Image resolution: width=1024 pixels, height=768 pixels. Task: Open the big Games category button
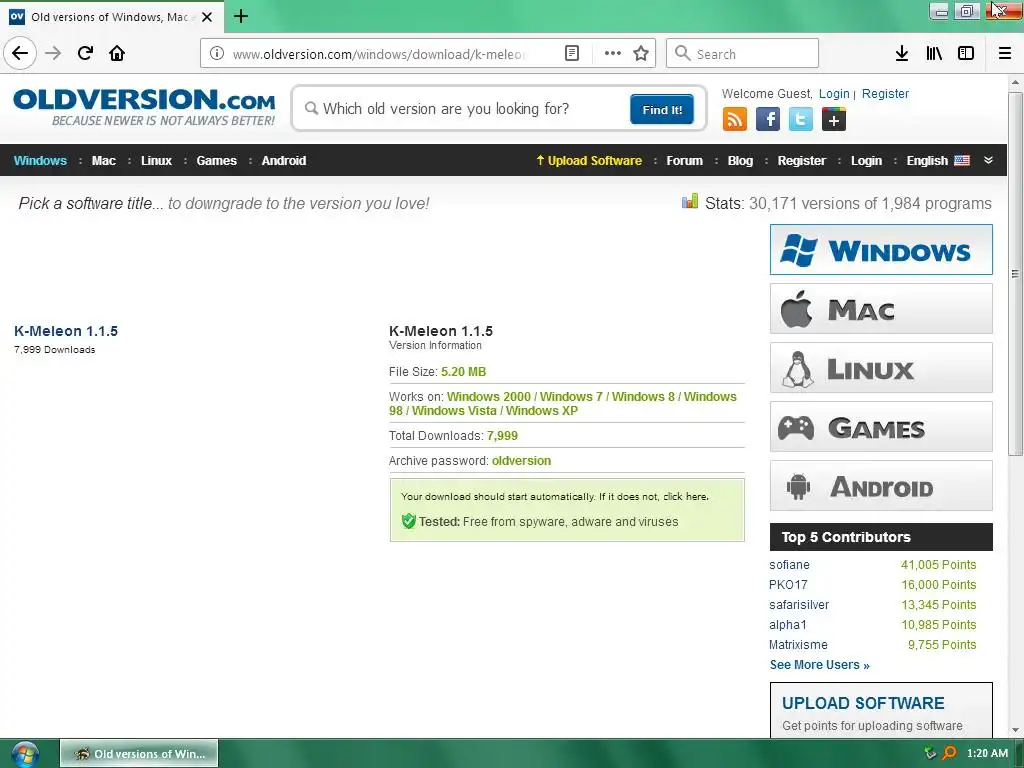coord(881,427)
